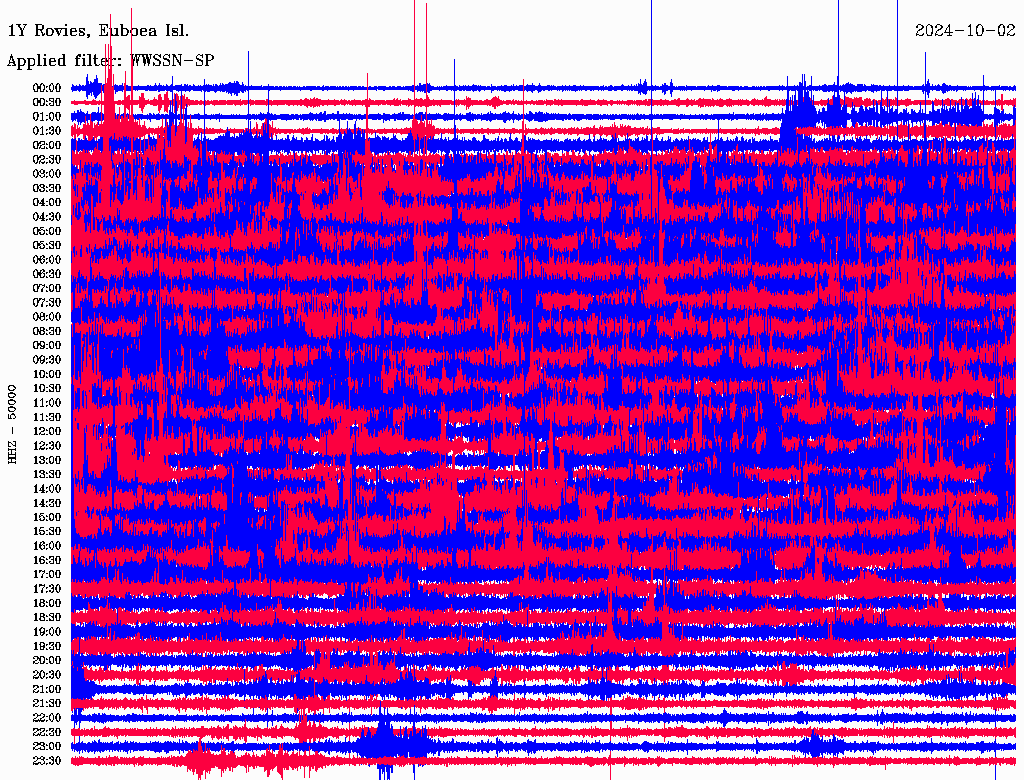Screen dimensions: 1024x780
Task: Click the 21:00 time label
Action: coord(47,689)
